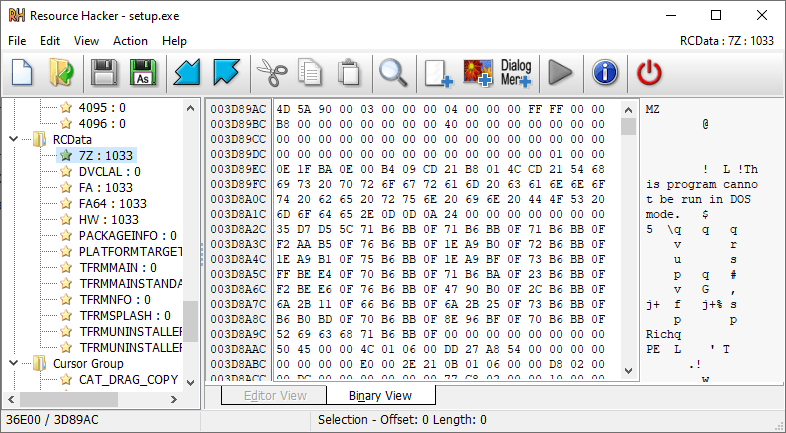Select the TFRMMAIN : 0 resource
The height and width of the screenshot is (433, 786).
(x=118, y=268)
